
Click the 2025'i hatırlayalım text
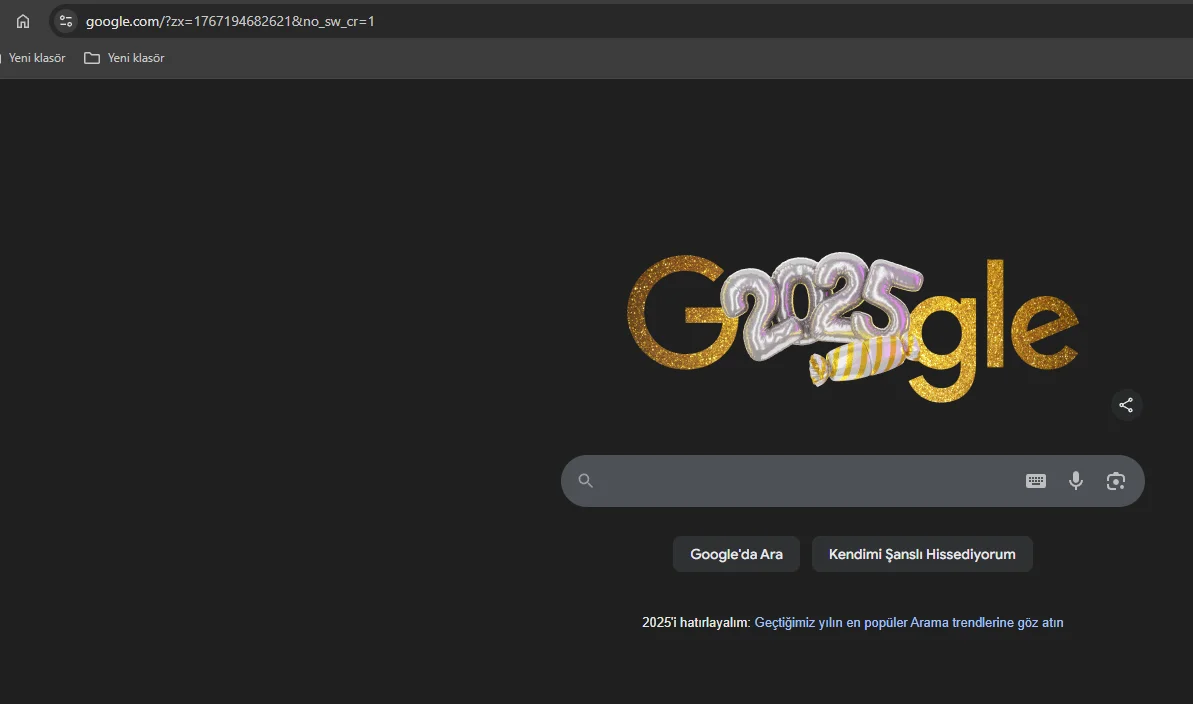[695, 623]
